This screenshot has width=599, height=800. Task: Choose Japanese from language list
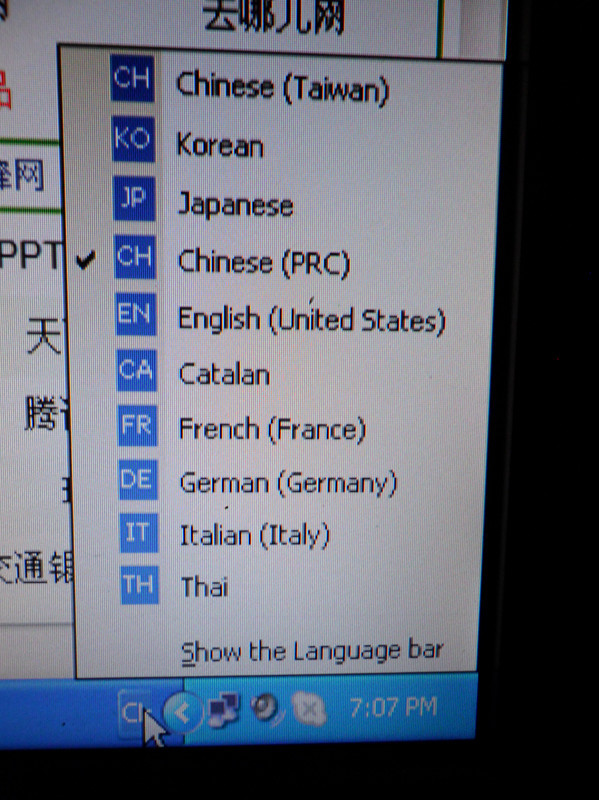[282, 204]
